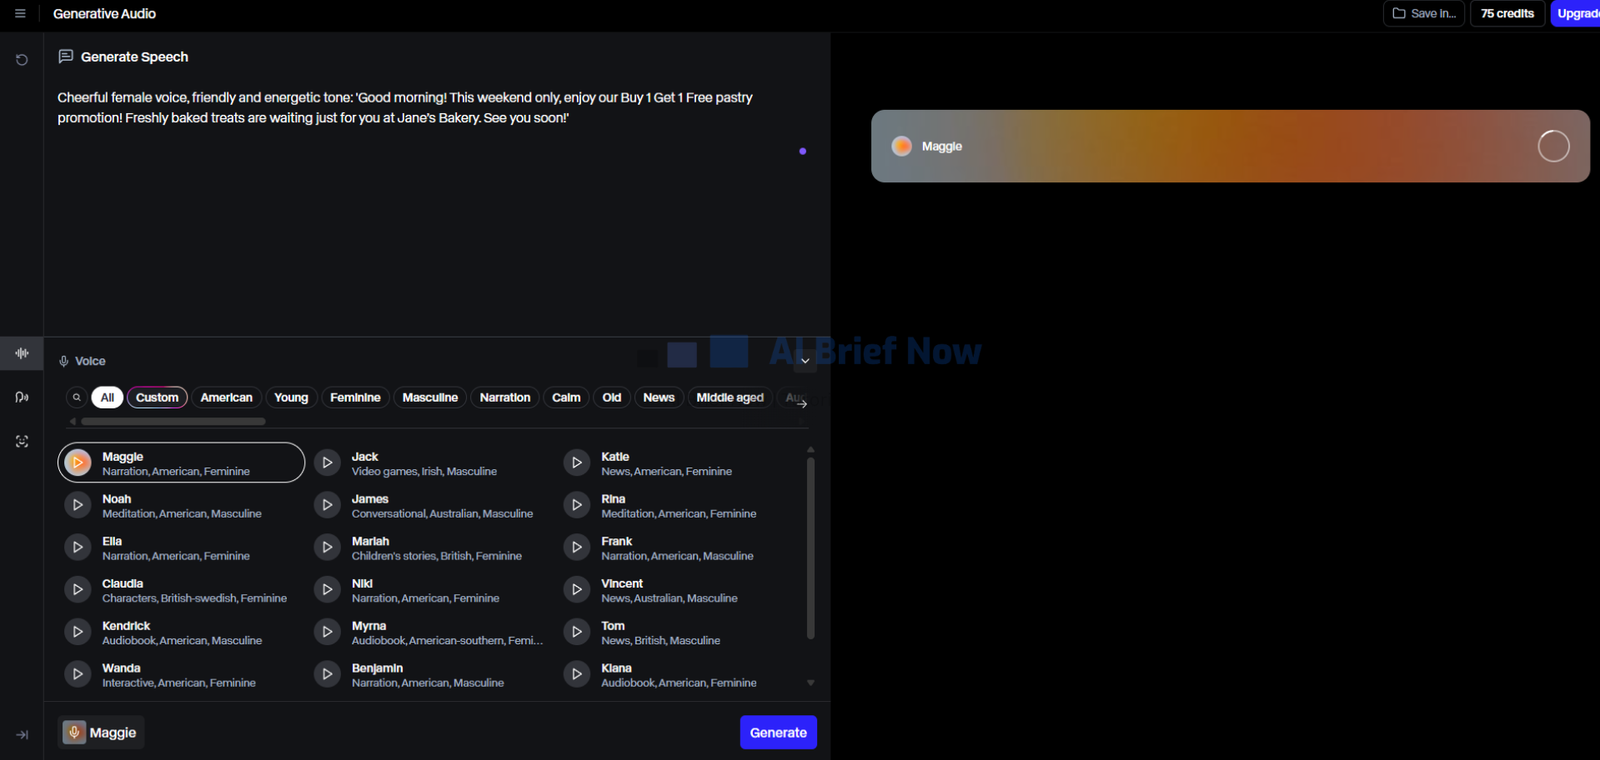Click the Upgrade button

(x=1576, y=14)
